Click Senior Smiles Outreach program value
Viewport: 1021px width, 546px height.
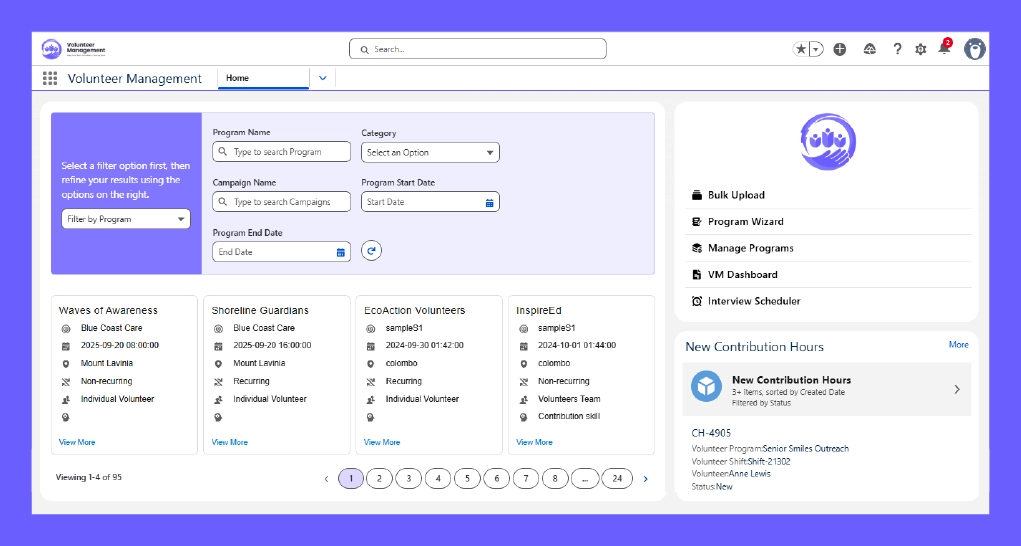tap(805, 448)
